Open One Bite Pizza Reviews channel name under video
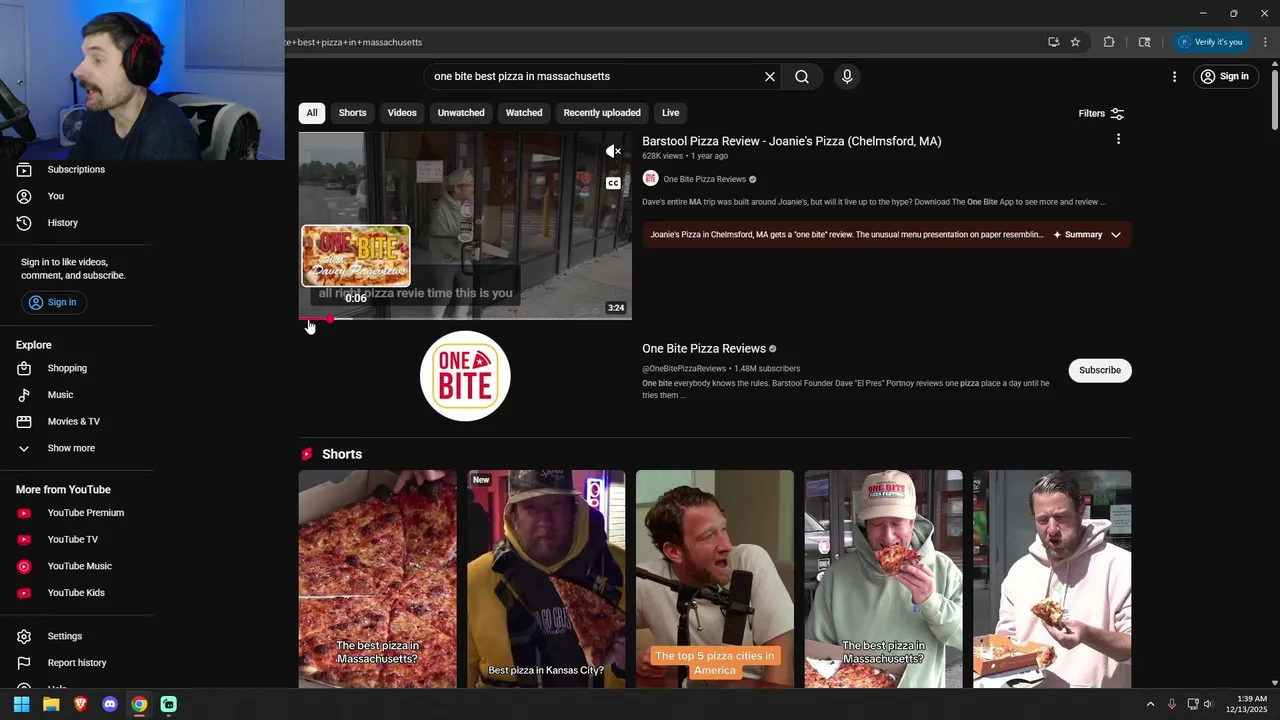 tap(705, 179)
